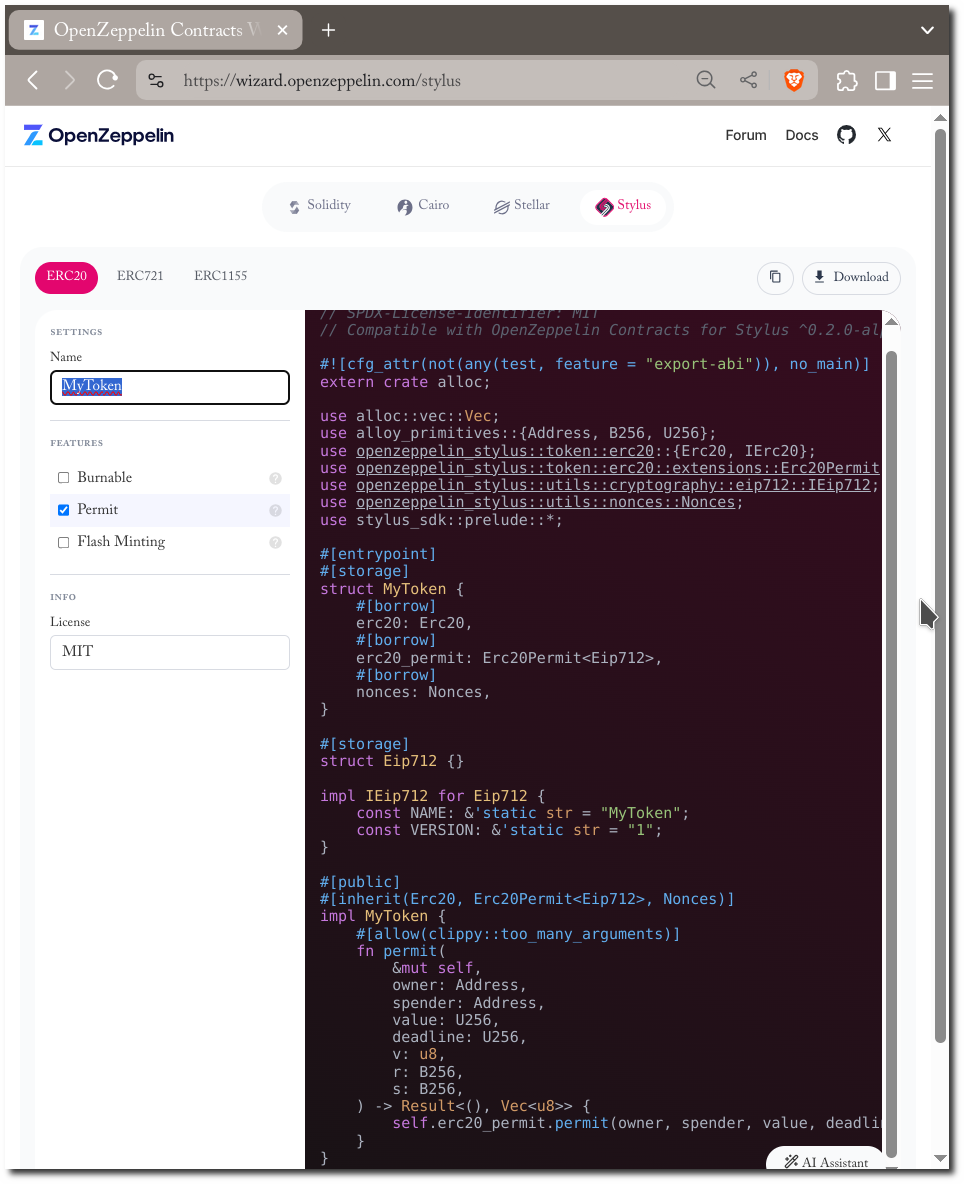Click the page vertical scrollbar
This screenshot has height=1184, width=964.
coord(940,585)
